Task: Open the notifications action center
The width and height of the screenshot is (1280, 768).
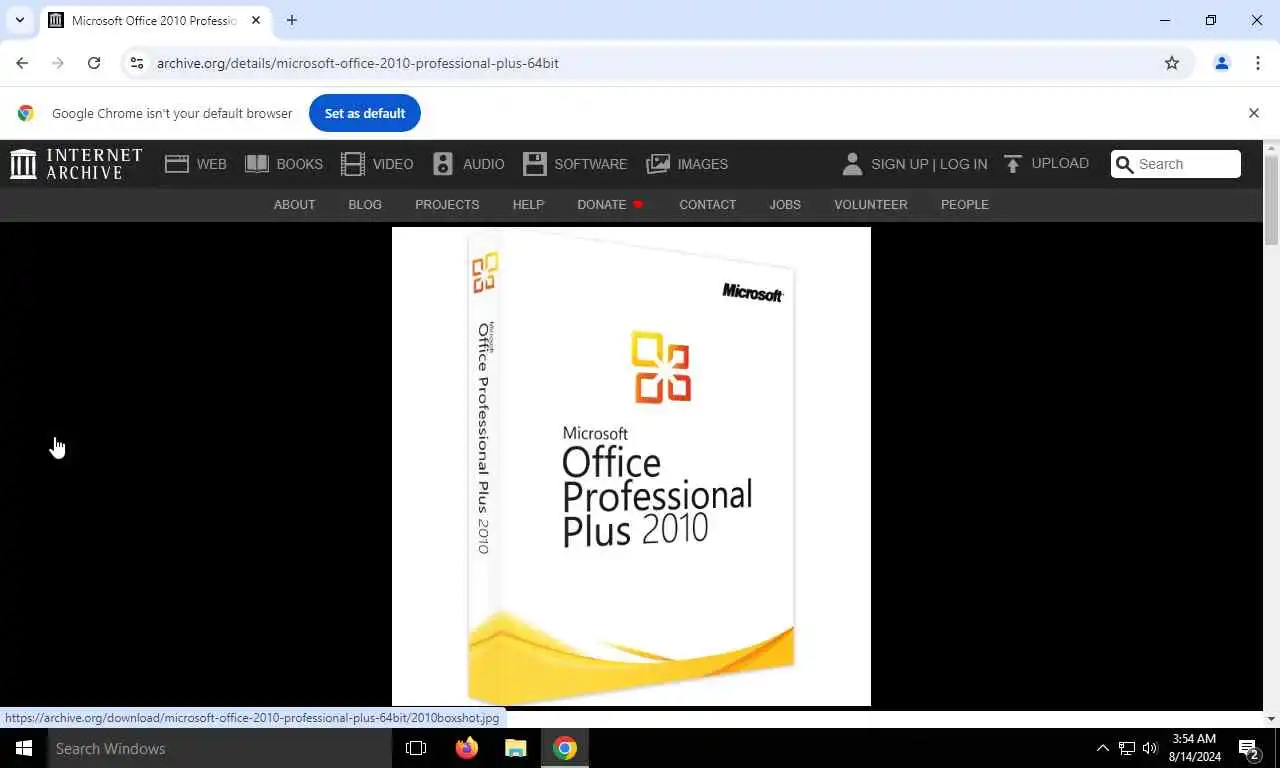Action: 1248,748
